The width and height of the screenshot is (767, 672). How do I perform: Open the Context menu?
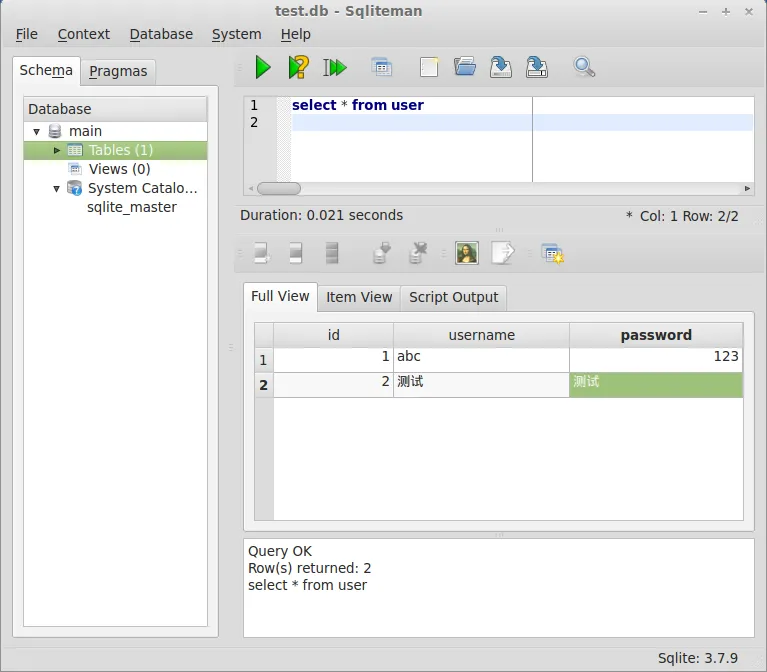(84, 34)
